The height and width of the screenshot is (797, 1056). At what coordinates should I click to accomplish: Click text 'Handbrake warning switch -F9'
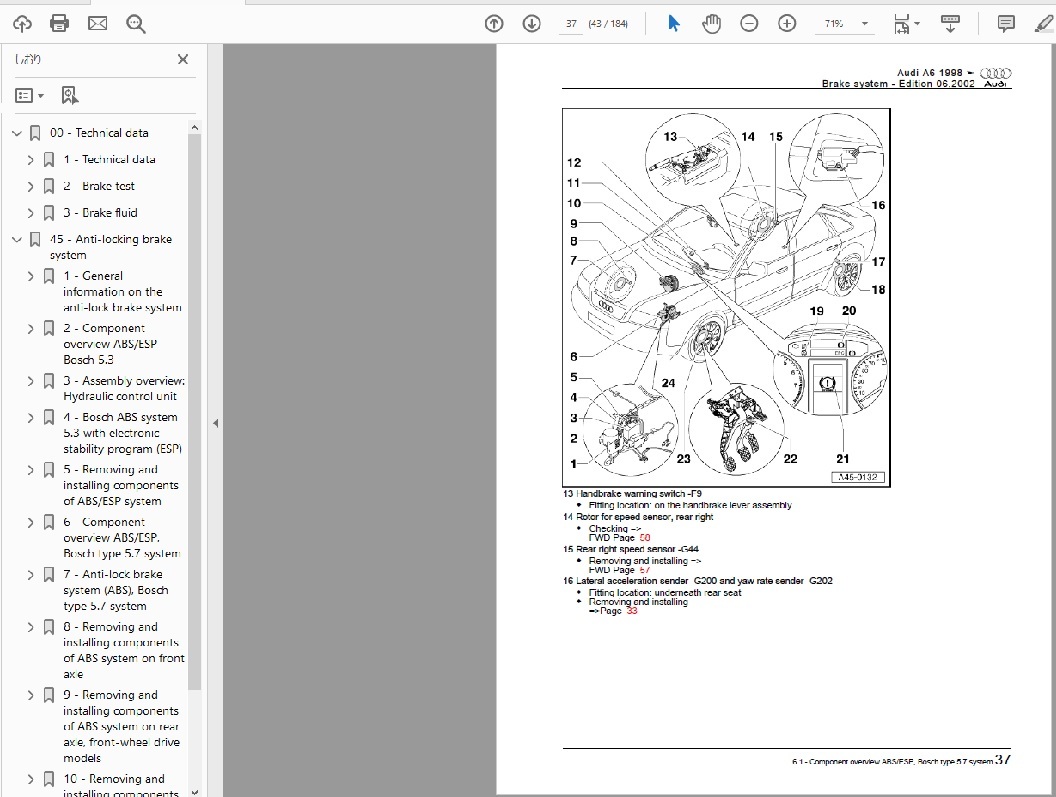pyautogui.click(x=639, y=494)
